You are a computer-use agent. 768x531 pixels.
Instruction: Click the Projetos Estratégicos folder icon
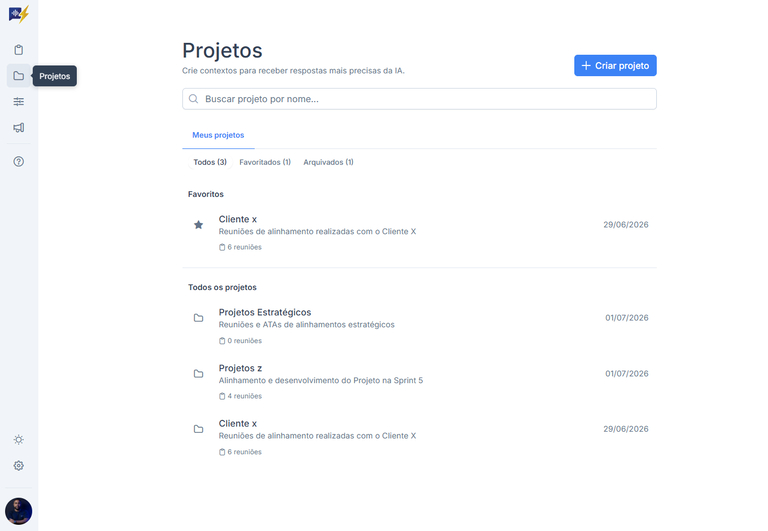click(x=198, y=318)
